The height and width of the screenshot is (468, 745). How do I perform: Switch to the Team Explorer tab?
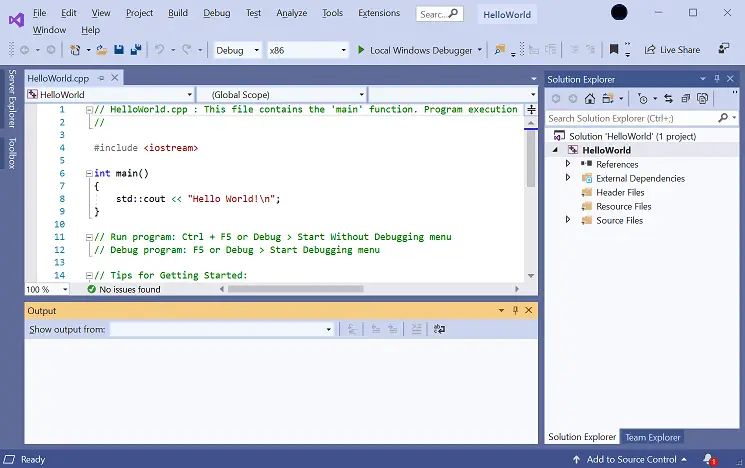652,437
